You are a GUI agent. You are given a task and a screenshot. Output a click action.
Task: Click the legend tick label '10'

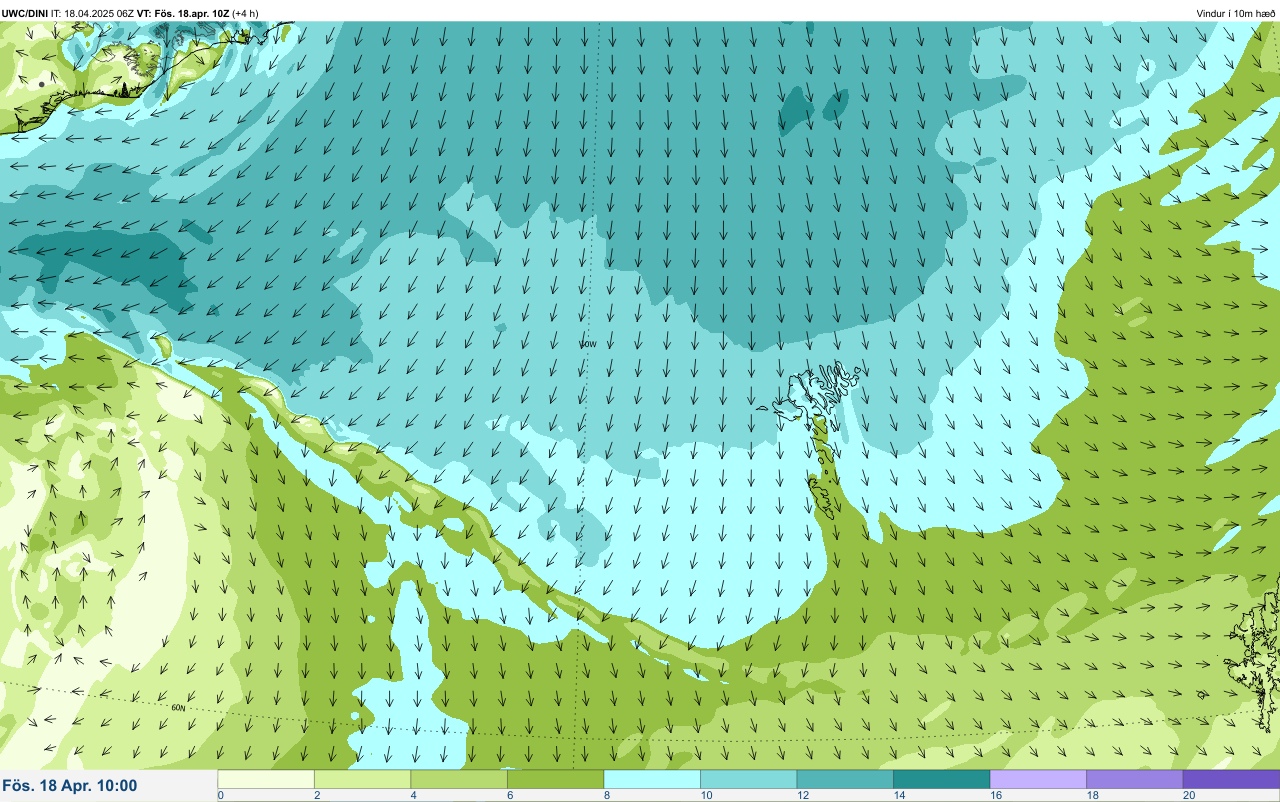click(705, 795)
